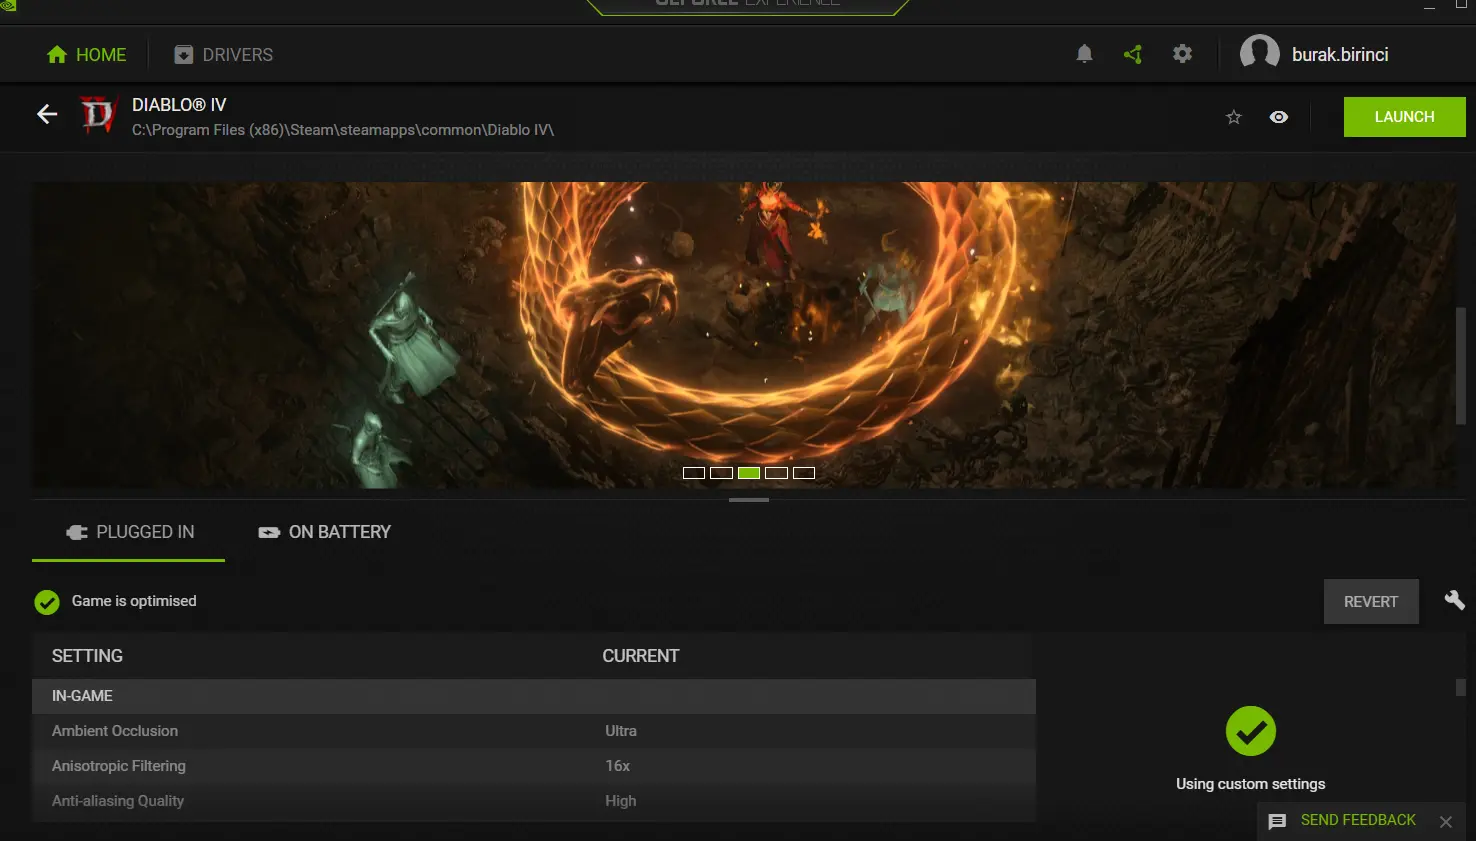Select the Anti-aliasing Quality row

point(534,801)
